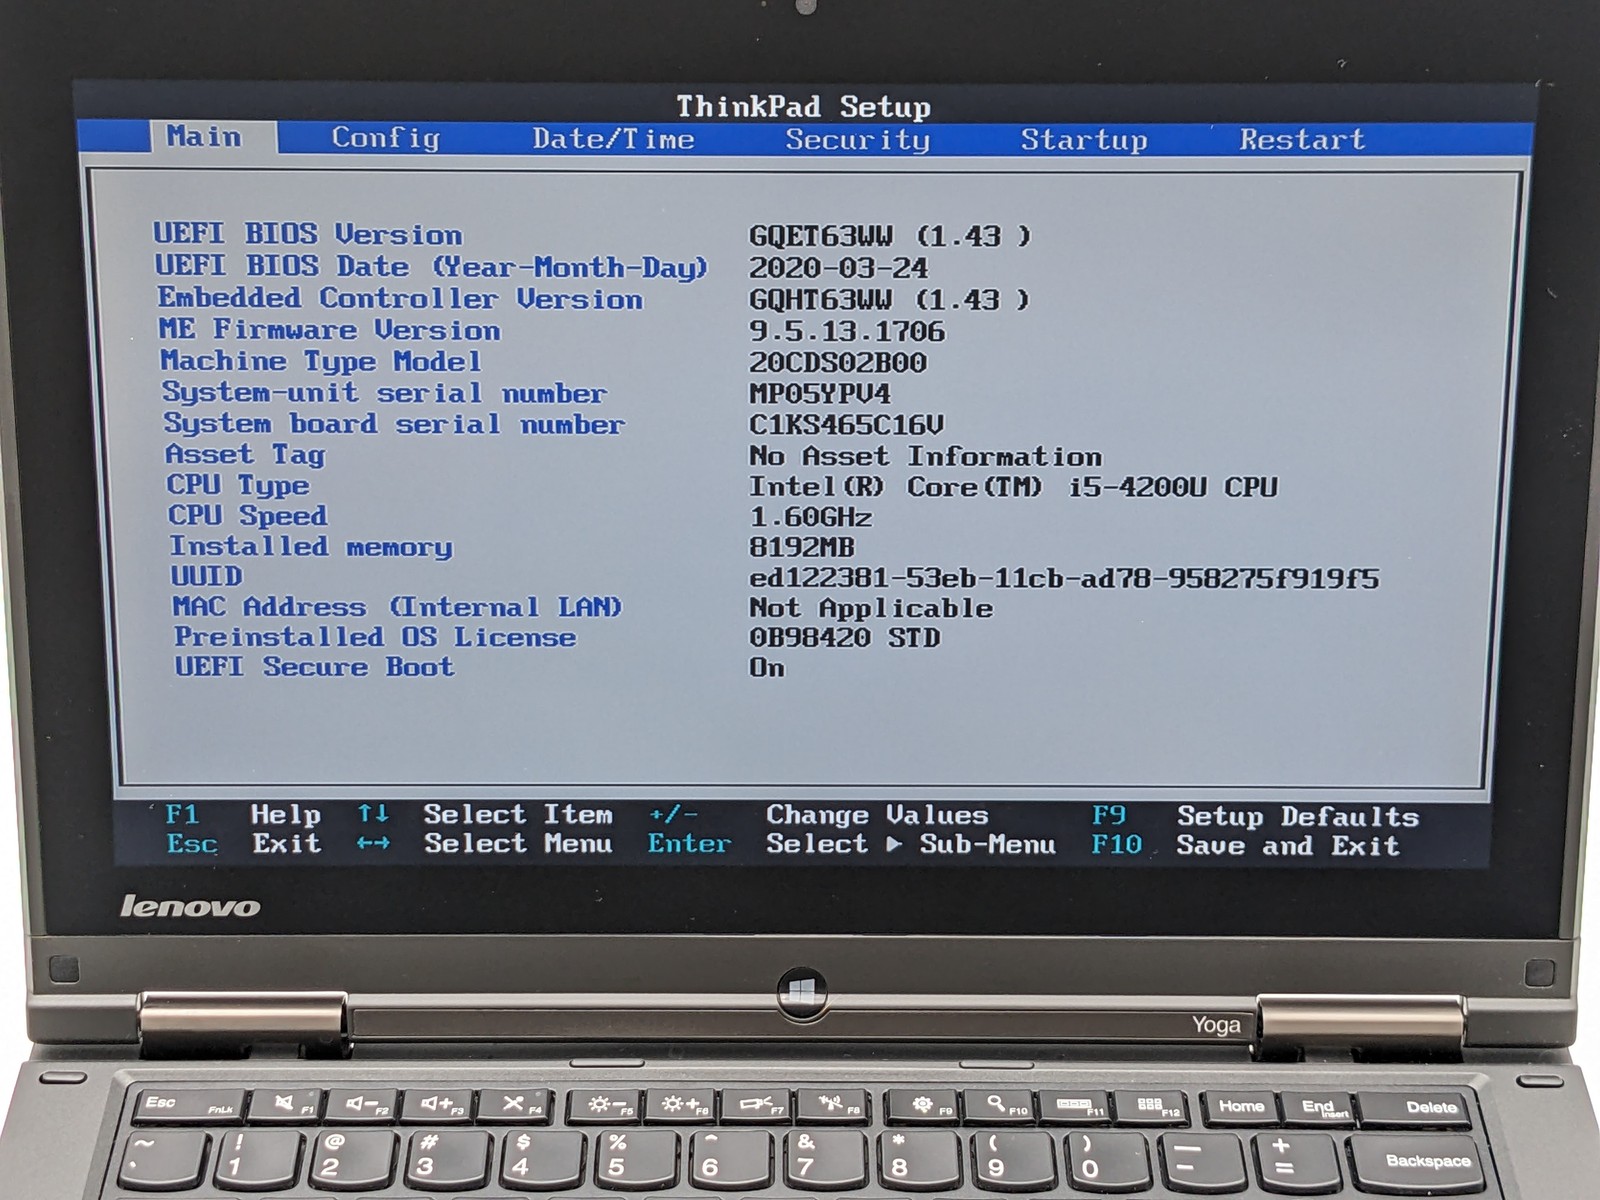Click the value 9.5.13.1706
1600x1200 pixels.
[846, 331]
